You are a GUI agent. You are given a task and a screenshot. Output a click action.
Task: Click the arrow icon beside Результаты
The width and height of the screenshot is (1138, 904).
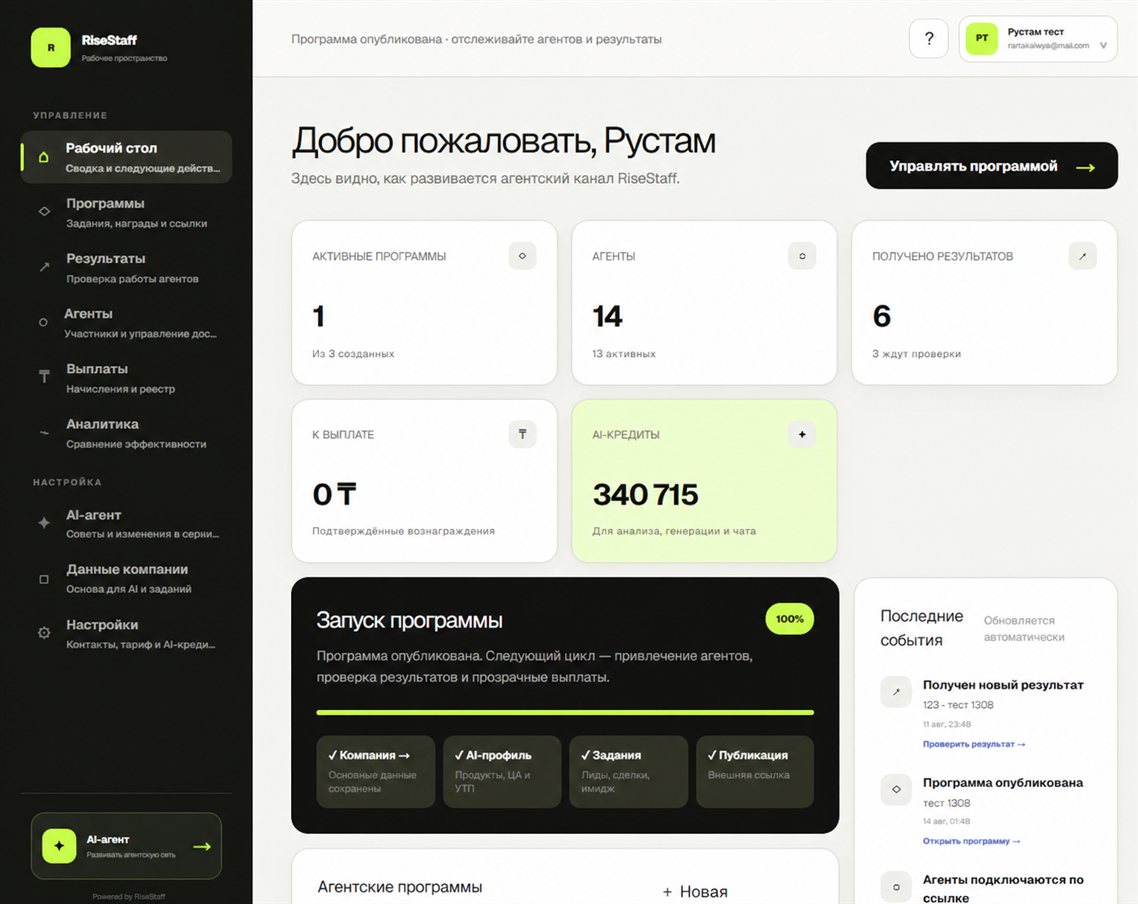tap(44, 266)
